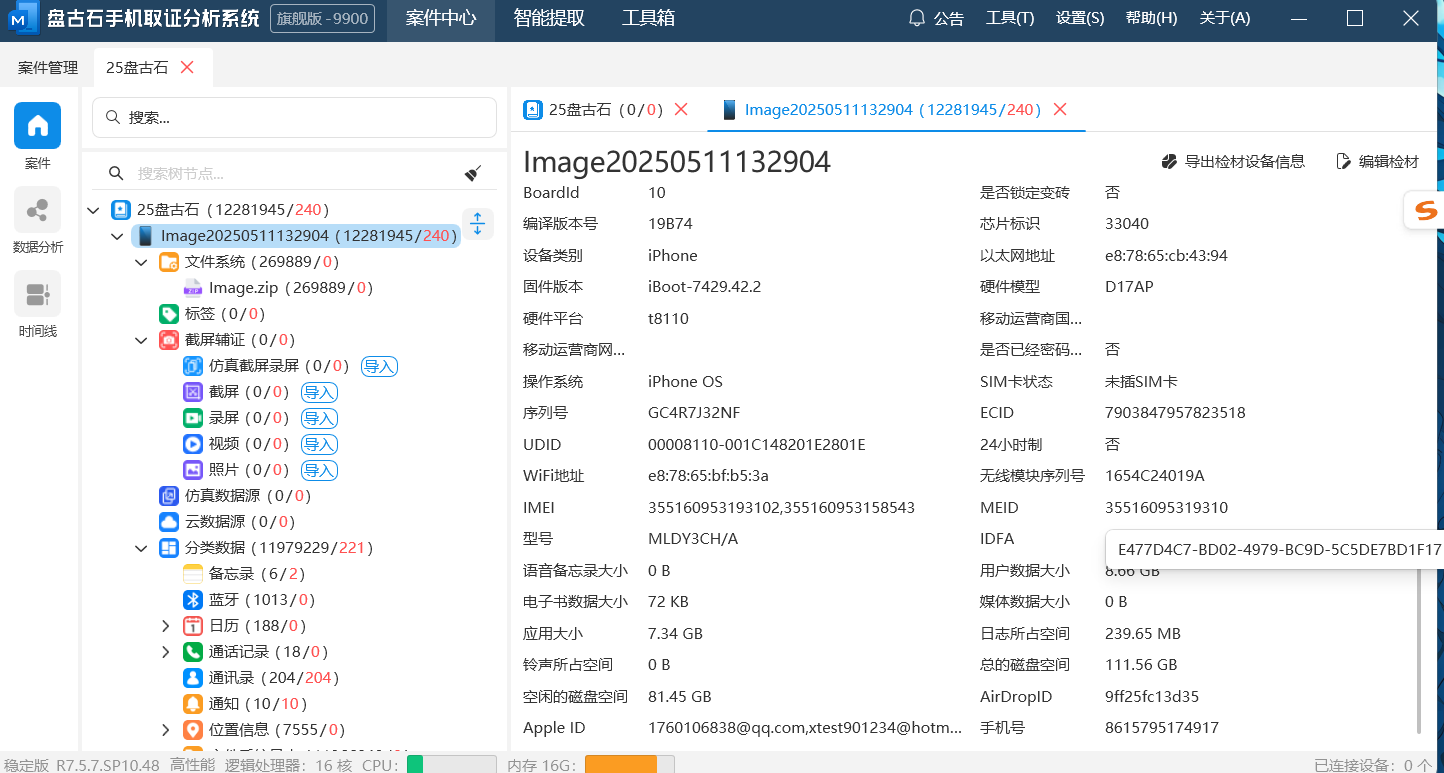
Task: Open the 数据分析 sidebar icon
Action: 37,210
